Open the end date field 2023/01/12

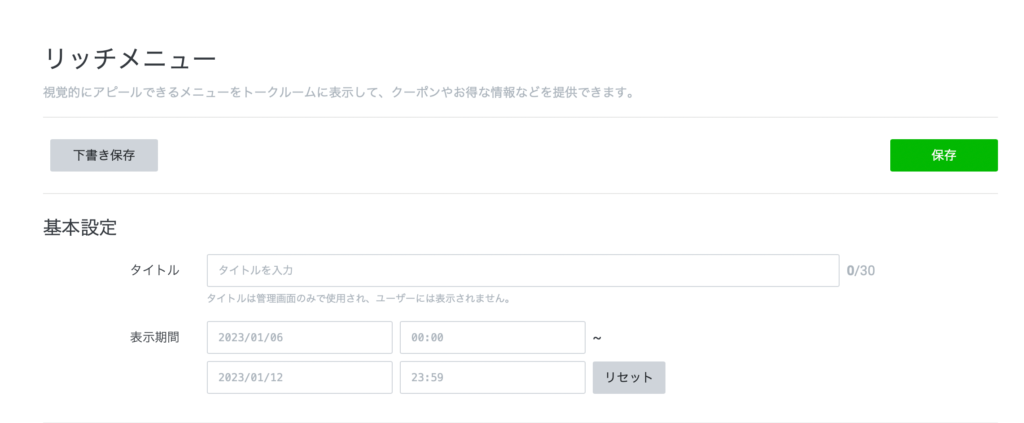(299, 377)
